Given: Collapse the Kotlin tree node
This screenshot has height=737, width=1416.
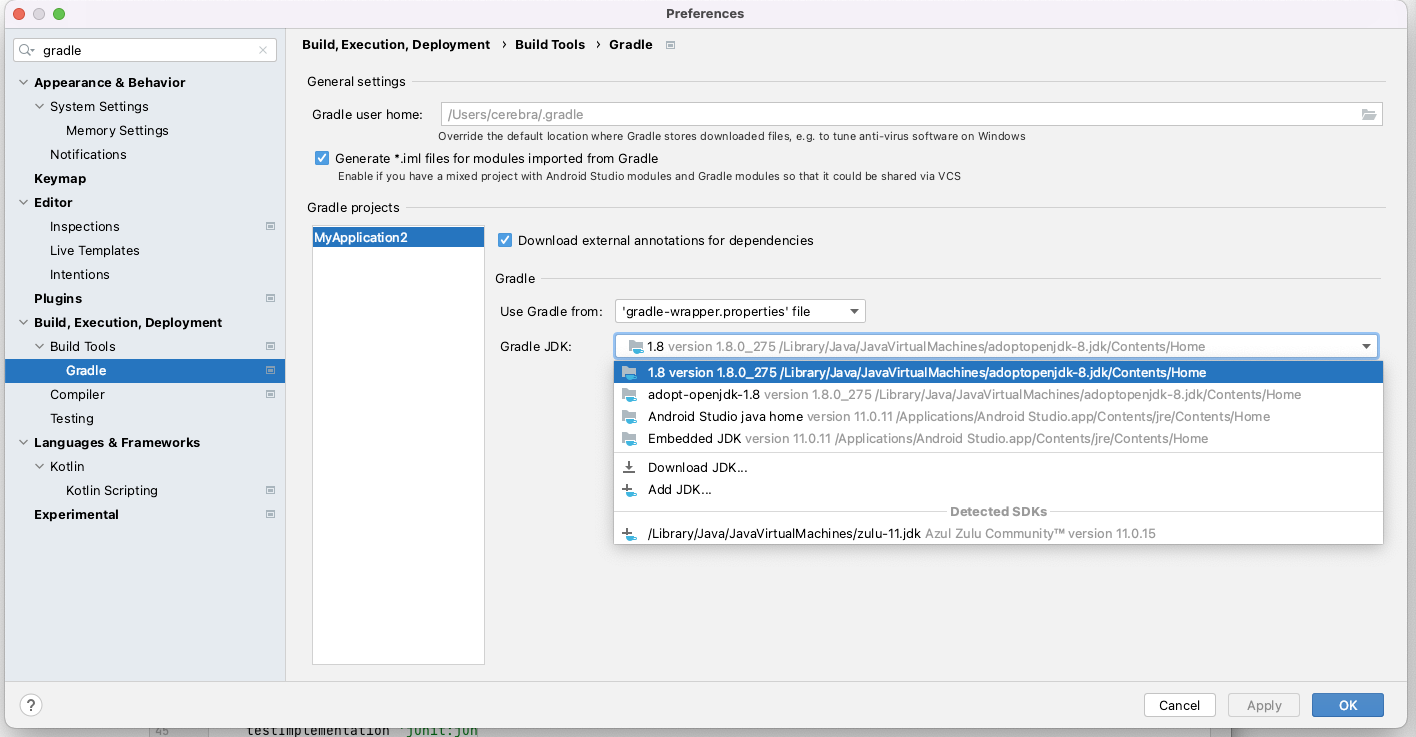Looking at the screenshot, I should (x=40, y=467).
